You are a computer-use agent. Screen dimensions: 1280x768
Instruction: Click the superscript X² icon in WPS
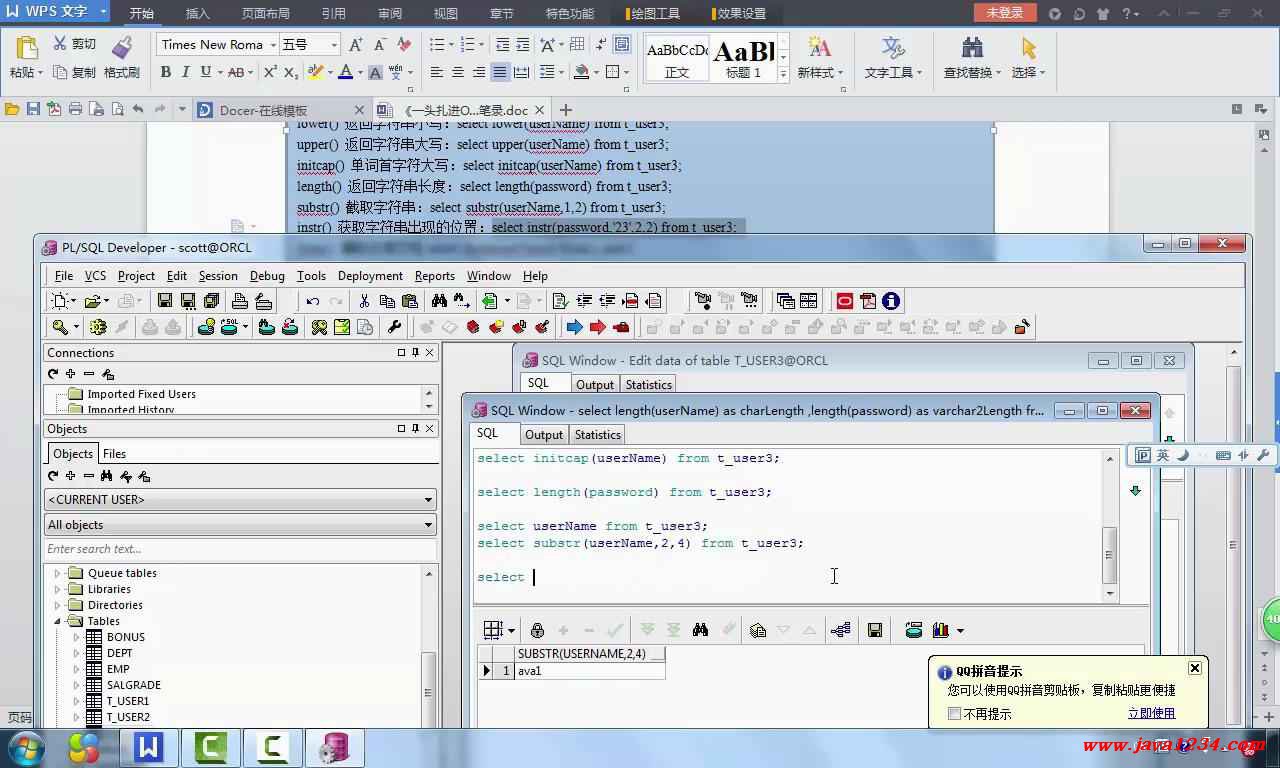click(x=270, y=72)
